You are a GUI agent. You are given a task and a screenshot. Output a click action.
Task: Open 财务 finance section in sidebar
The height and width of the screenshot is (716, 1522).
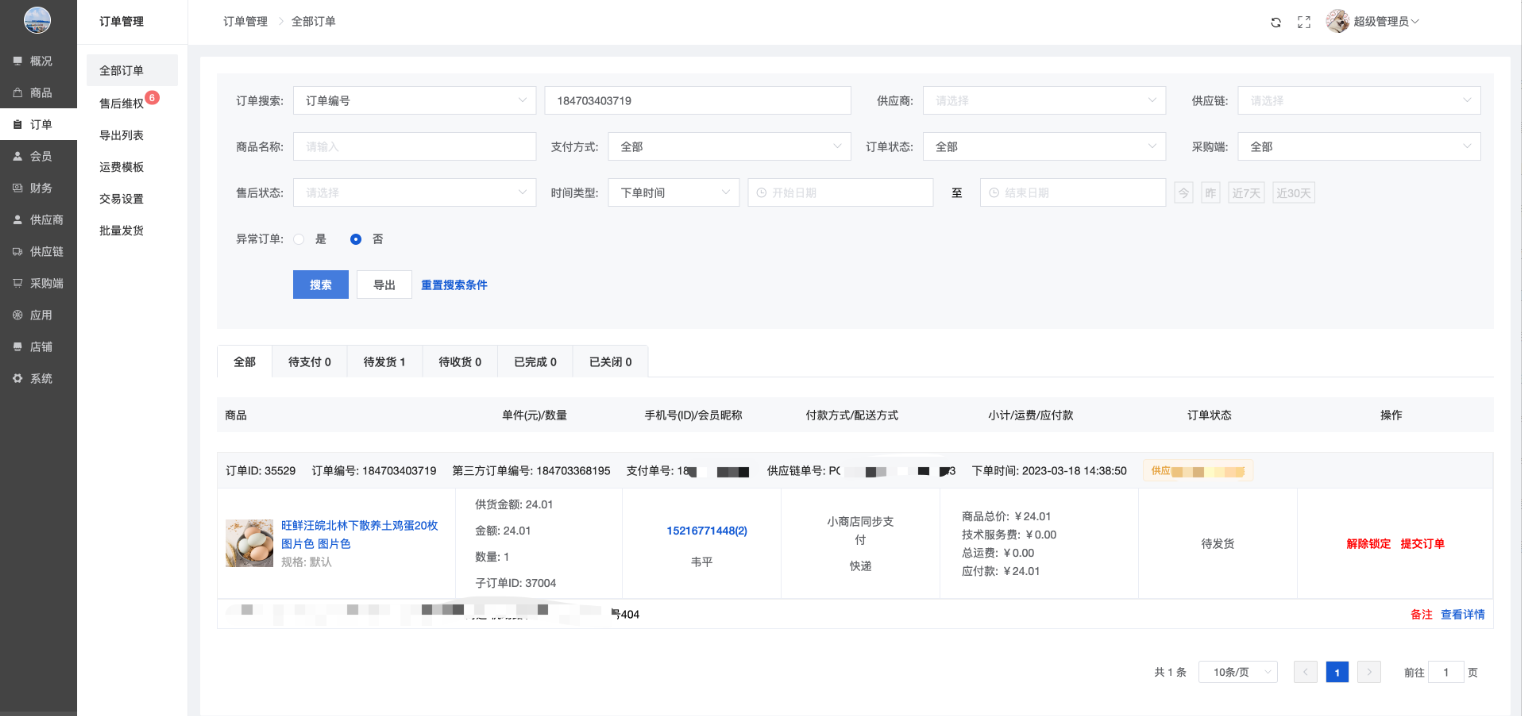[40, 188]
